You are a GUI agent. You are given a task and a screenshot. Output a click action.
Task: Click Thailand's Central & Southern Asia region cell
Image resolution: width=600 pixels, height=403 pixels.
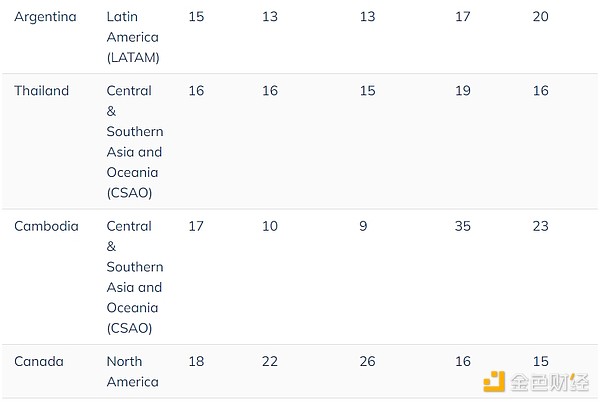click(135, 141)
